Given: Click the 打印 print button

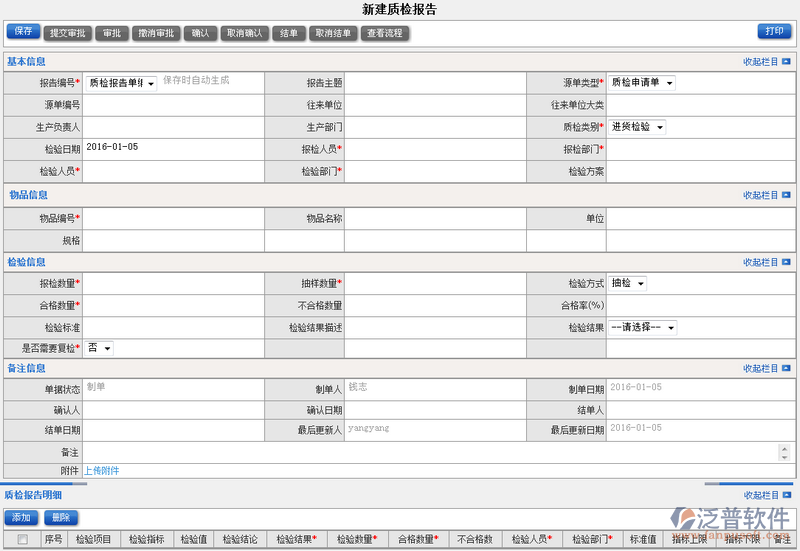Looking at the screenshot, I should (x=774, y=31).
